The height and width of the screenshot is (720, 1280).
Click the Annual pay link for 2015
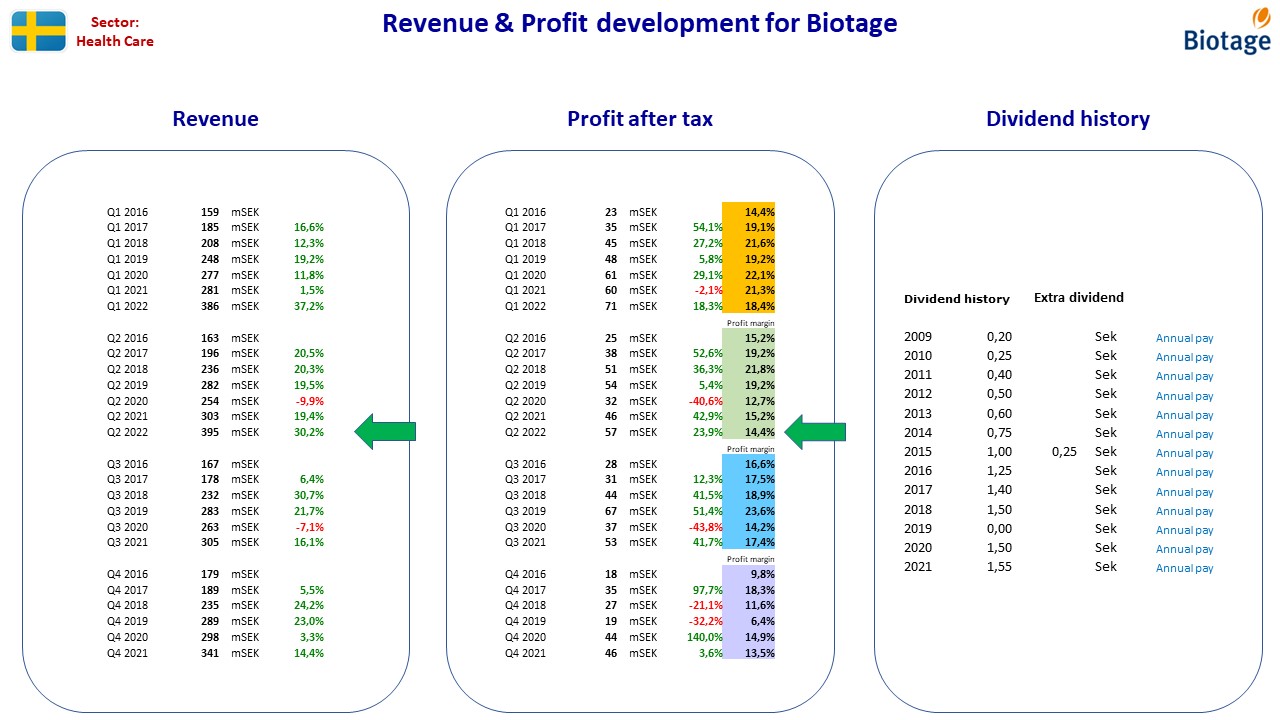pyautogui.click(x=1185, y=453)
